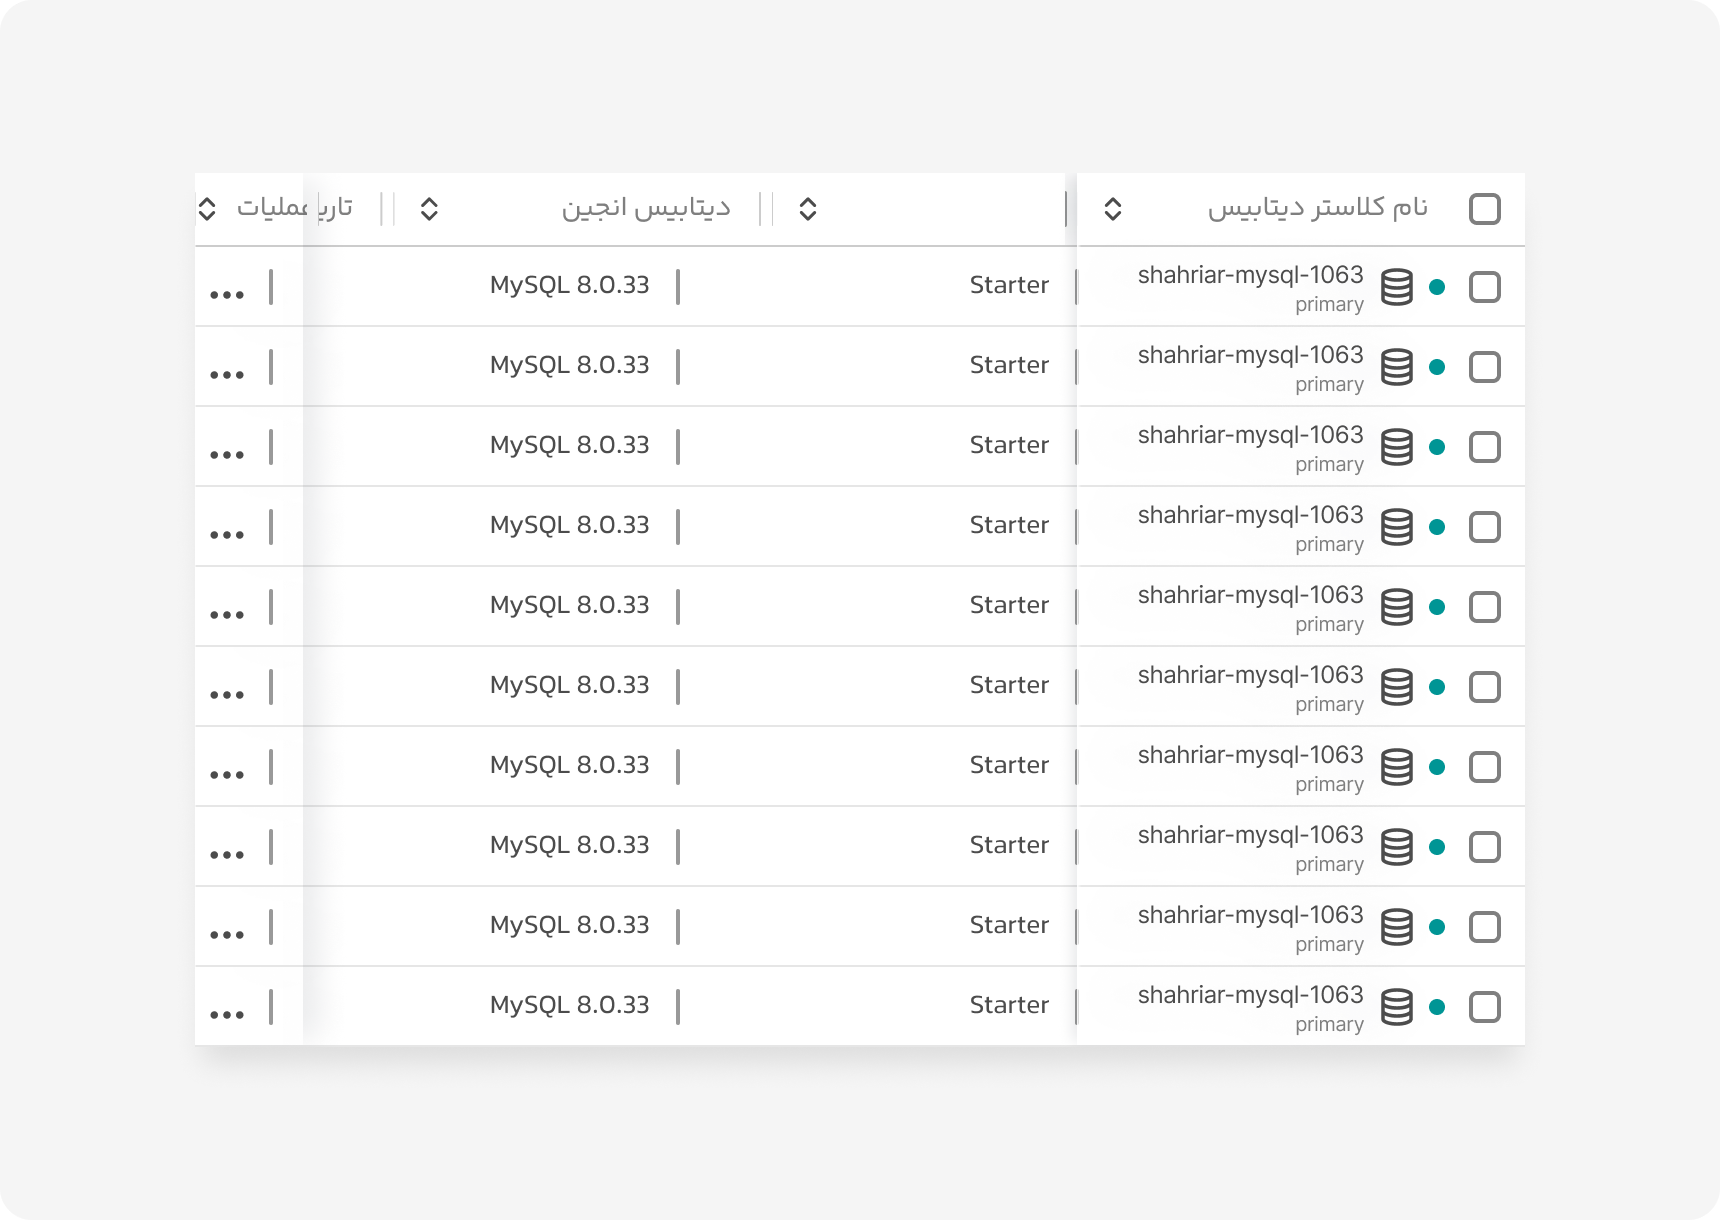Click green status dot in fifth row
The height and width of the screenshot is (1220, 1720).
point(1437,607)
